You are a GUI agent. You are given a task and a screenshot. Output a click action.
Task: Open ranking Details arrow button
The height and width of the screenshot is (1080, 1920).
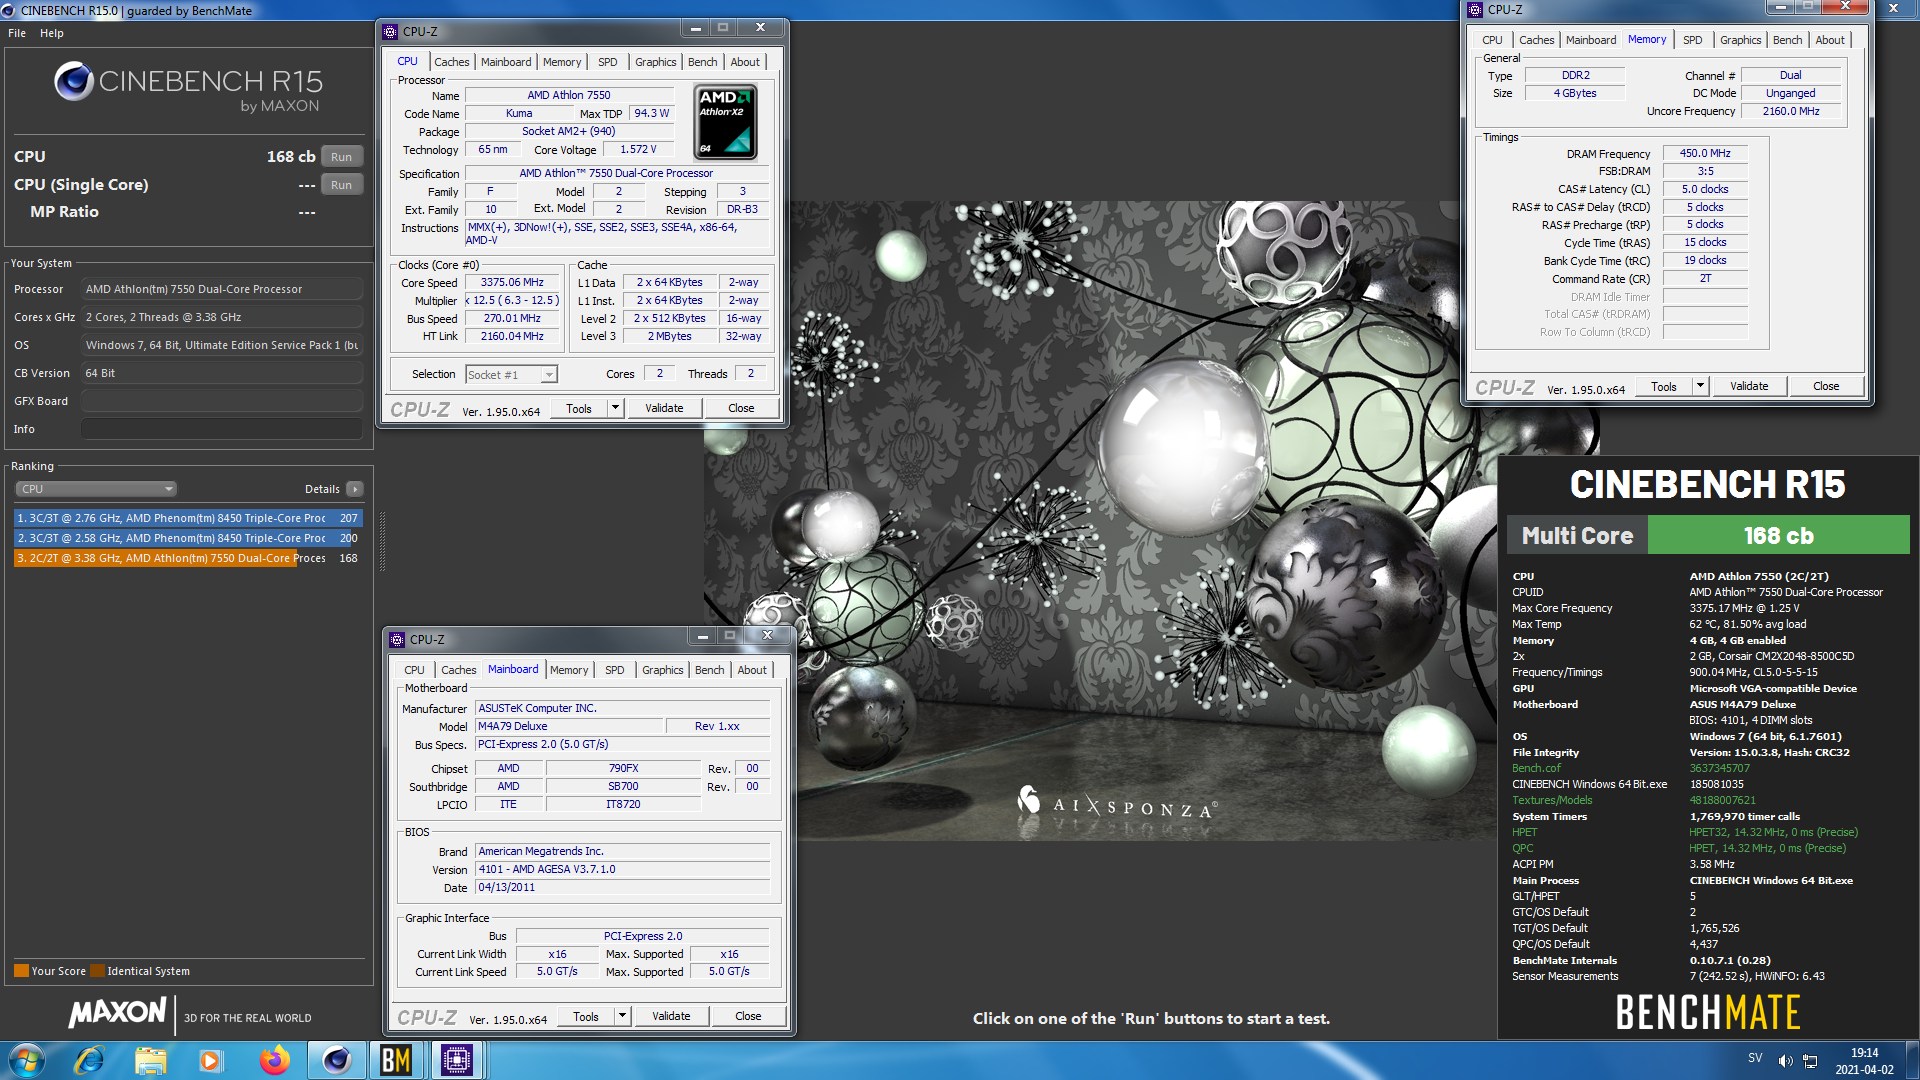(355, 489)
